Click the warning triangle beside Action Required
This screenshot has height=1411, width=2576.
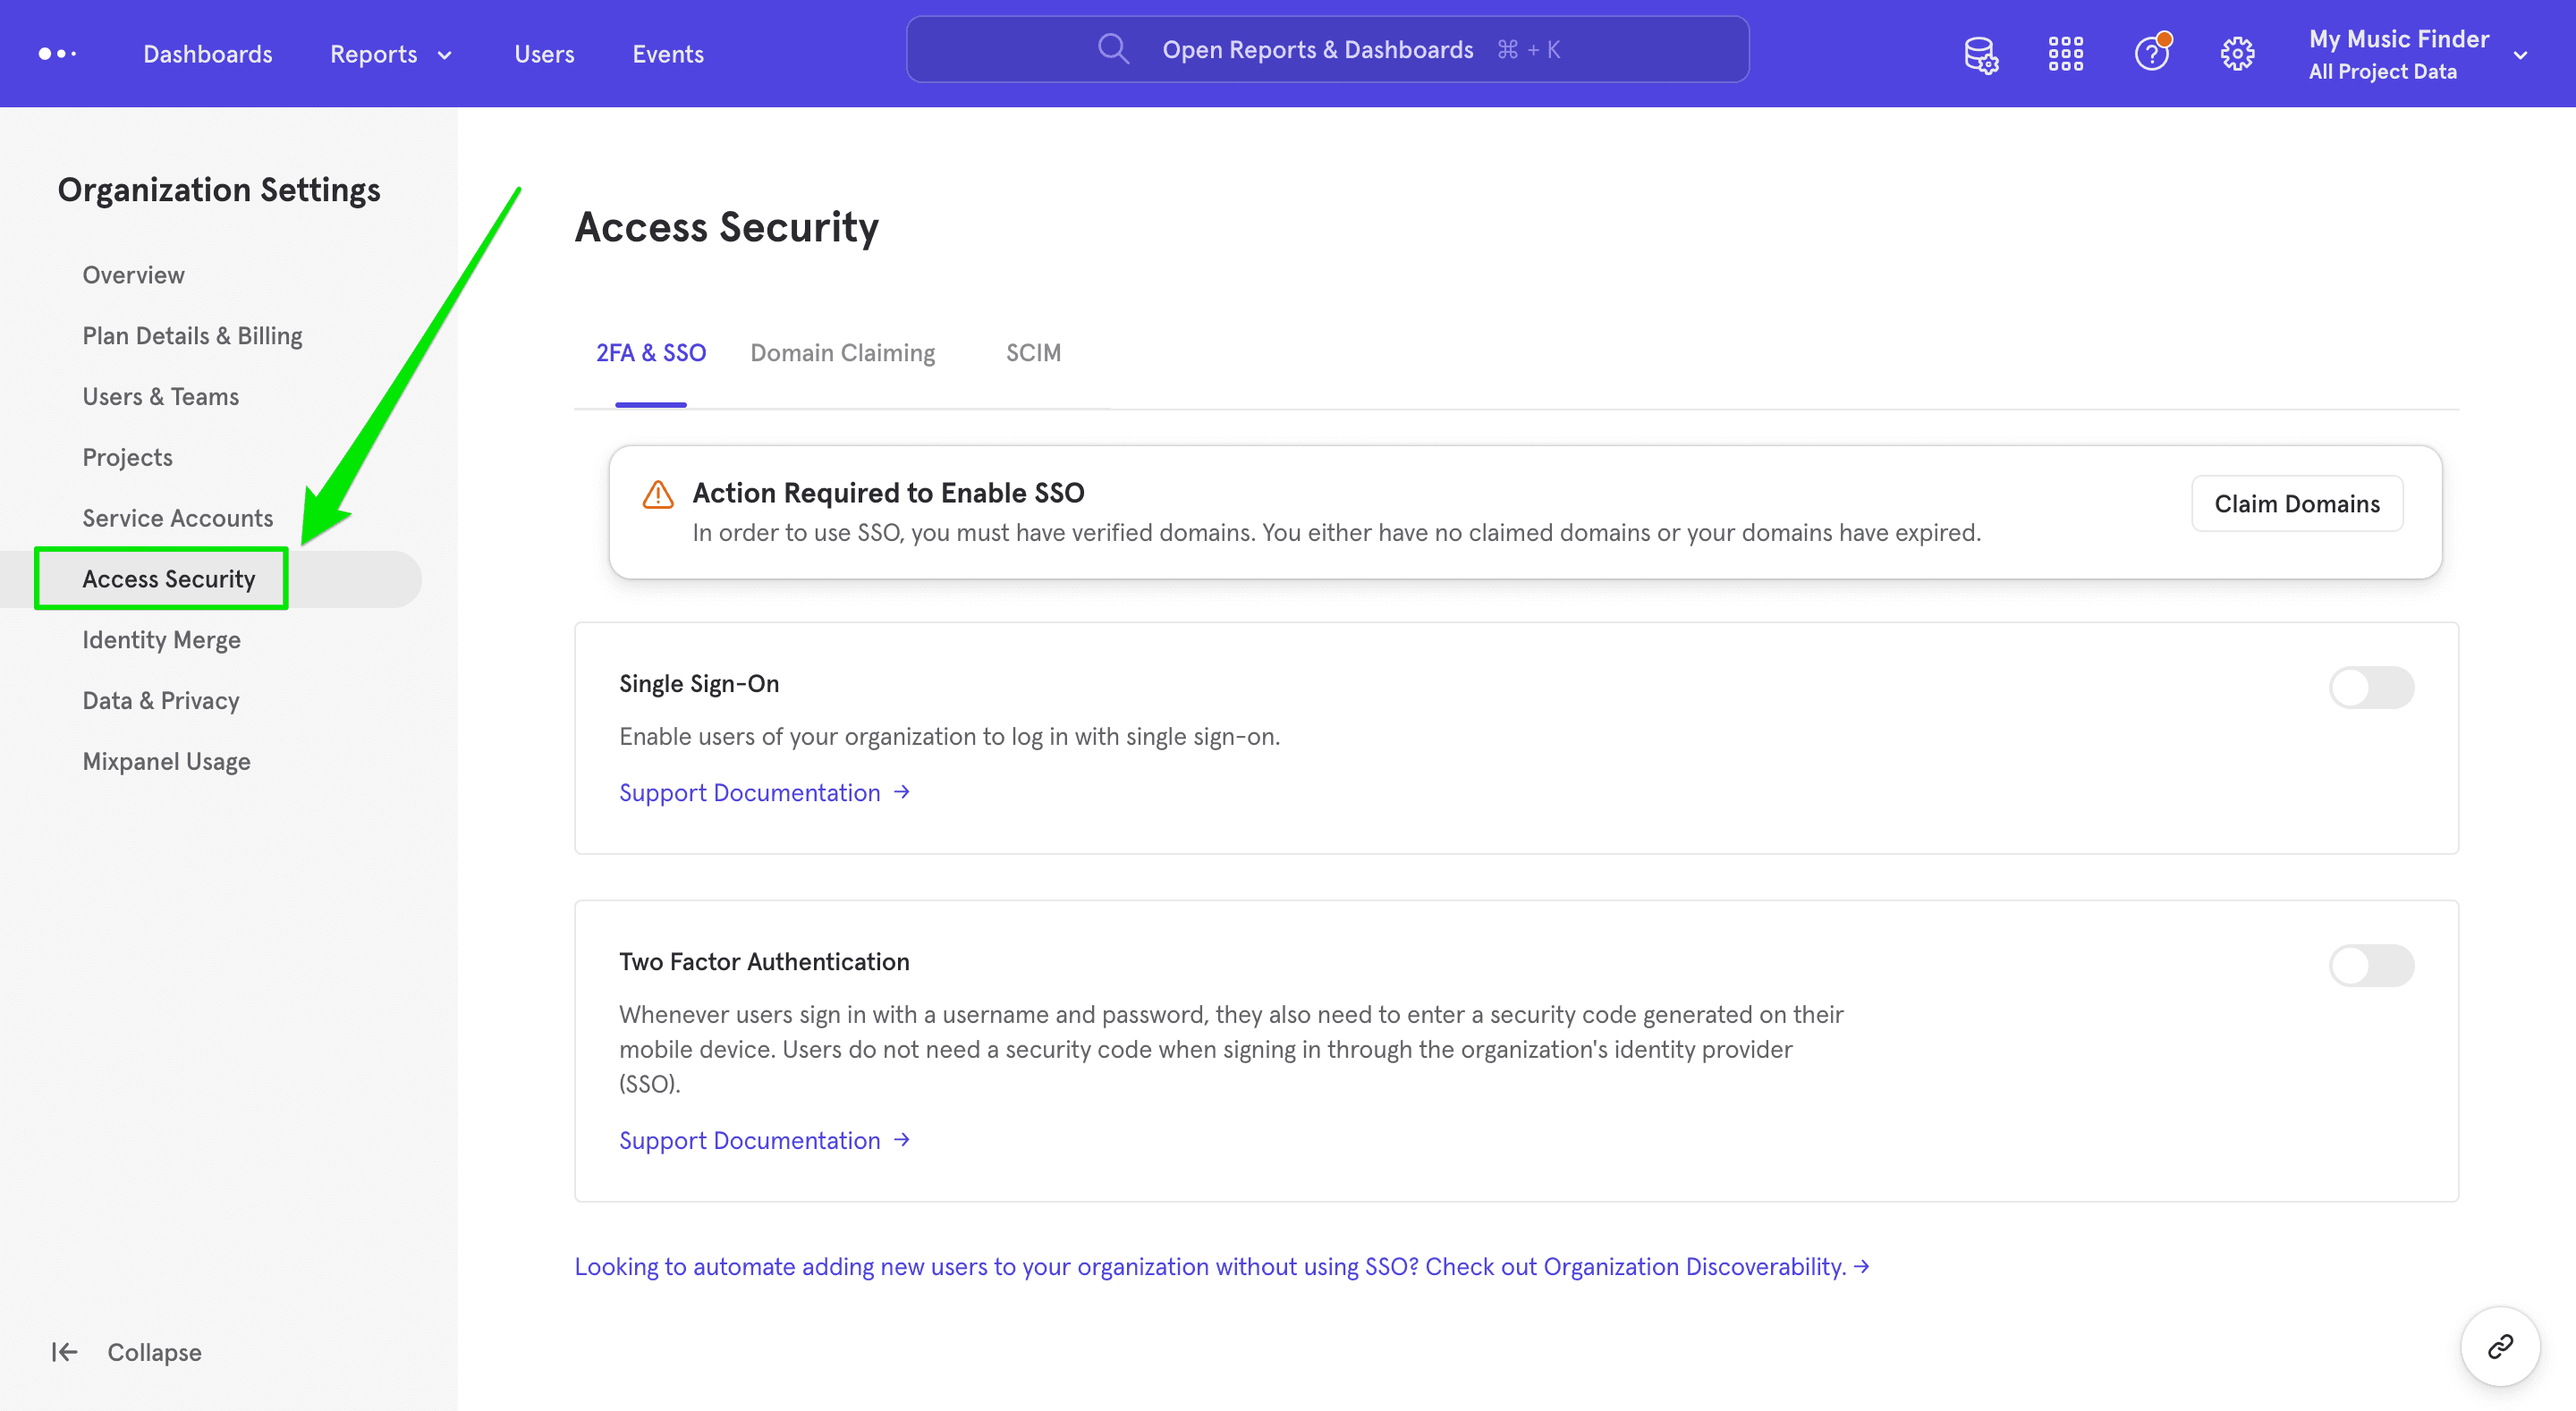click(658, 493)
